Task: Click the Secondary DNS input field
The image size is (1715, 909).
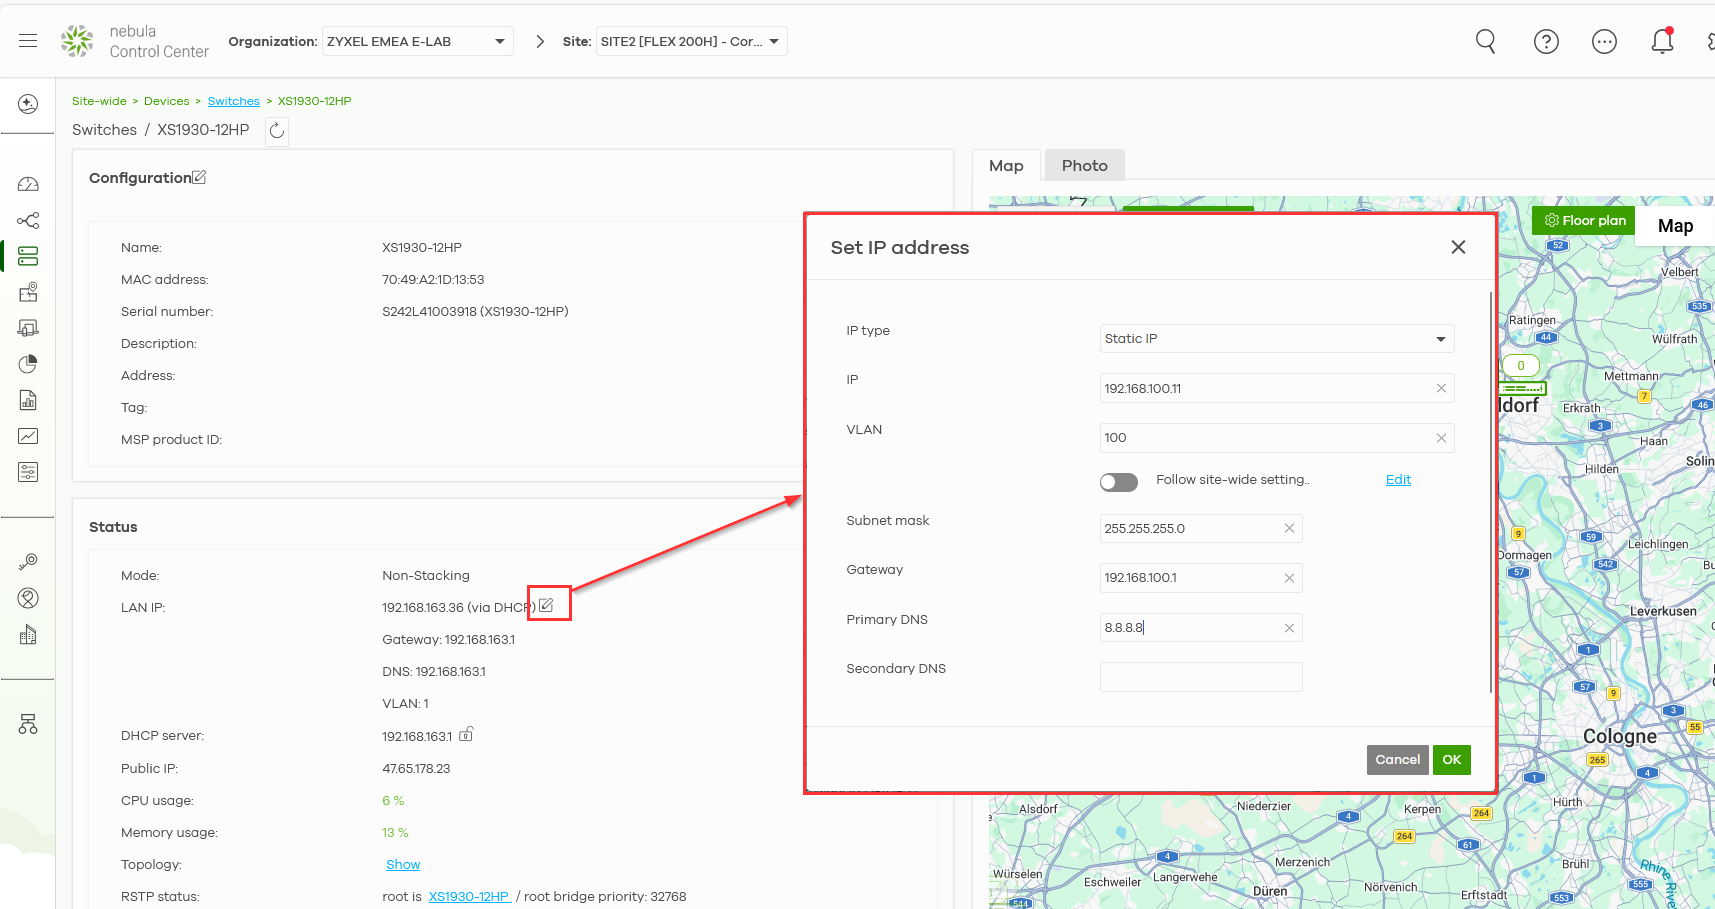Action: click(x=1201, y=677)
